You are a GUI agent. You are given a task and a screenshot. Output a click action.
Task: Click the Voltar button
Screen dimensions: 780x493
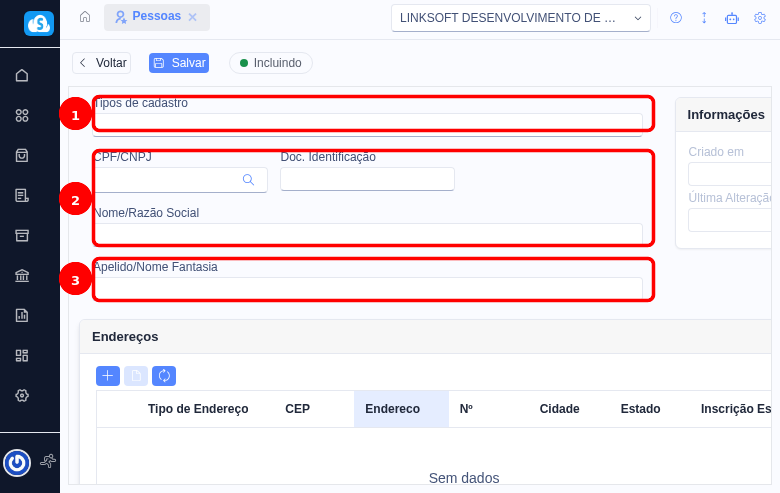pos(102,63)
